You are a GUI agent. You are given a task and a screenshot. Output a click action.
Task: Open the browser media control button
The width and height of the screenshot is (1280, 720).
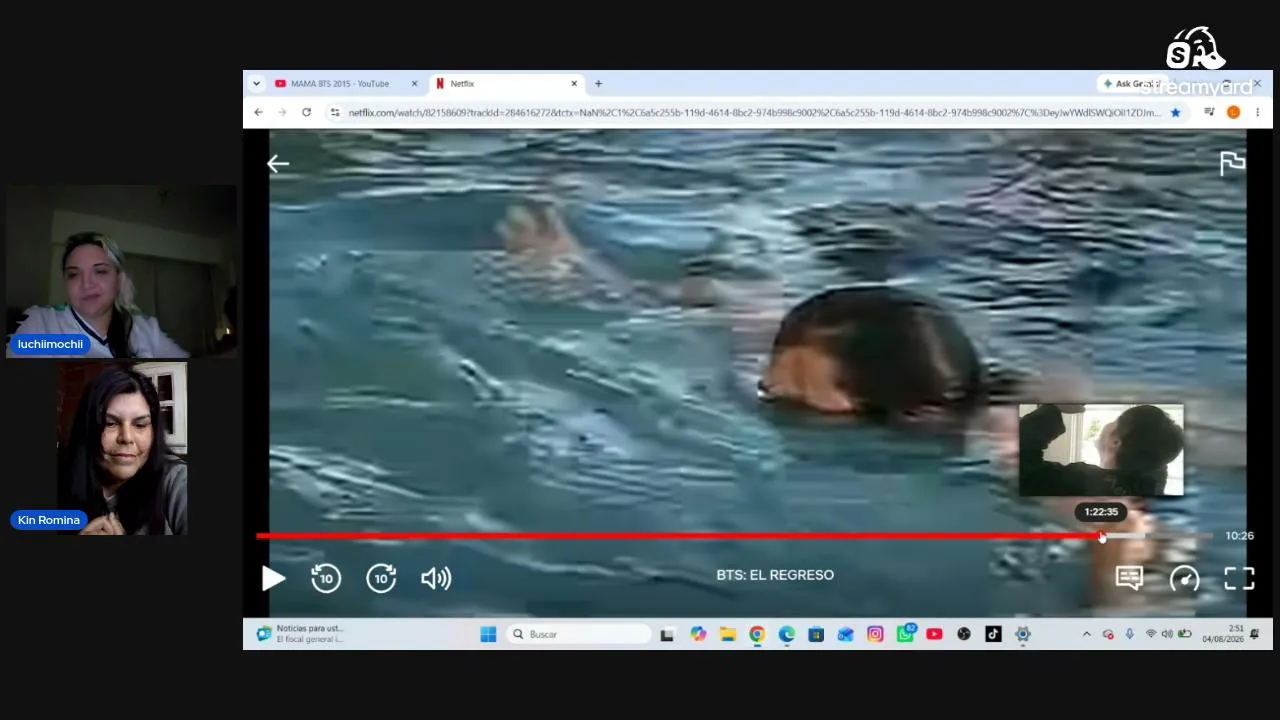click(1209, 112)
